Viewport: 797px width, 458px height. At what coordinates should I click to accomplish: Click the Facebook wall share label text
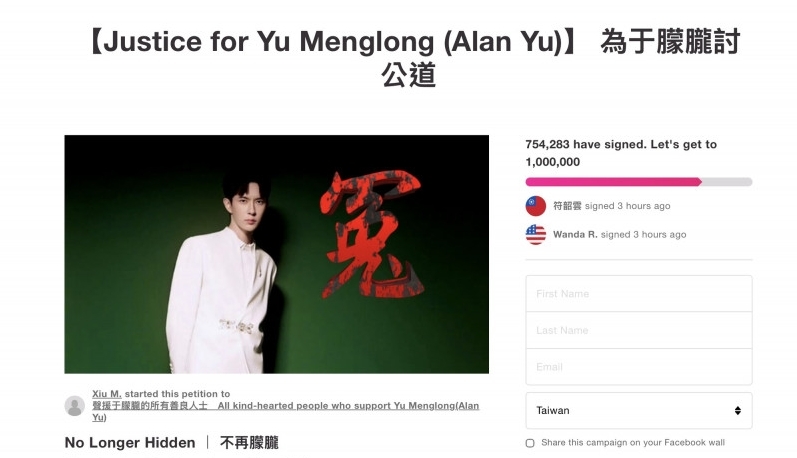coord(633,442)
